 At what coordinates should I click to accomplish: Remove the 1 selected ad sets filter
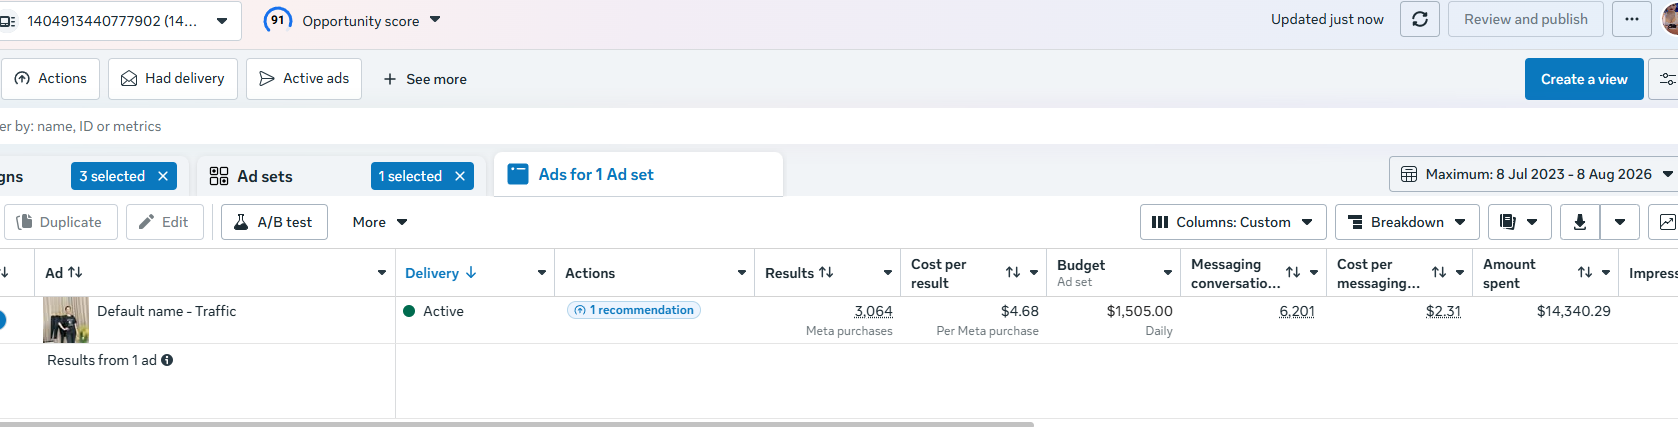[460, 176]
